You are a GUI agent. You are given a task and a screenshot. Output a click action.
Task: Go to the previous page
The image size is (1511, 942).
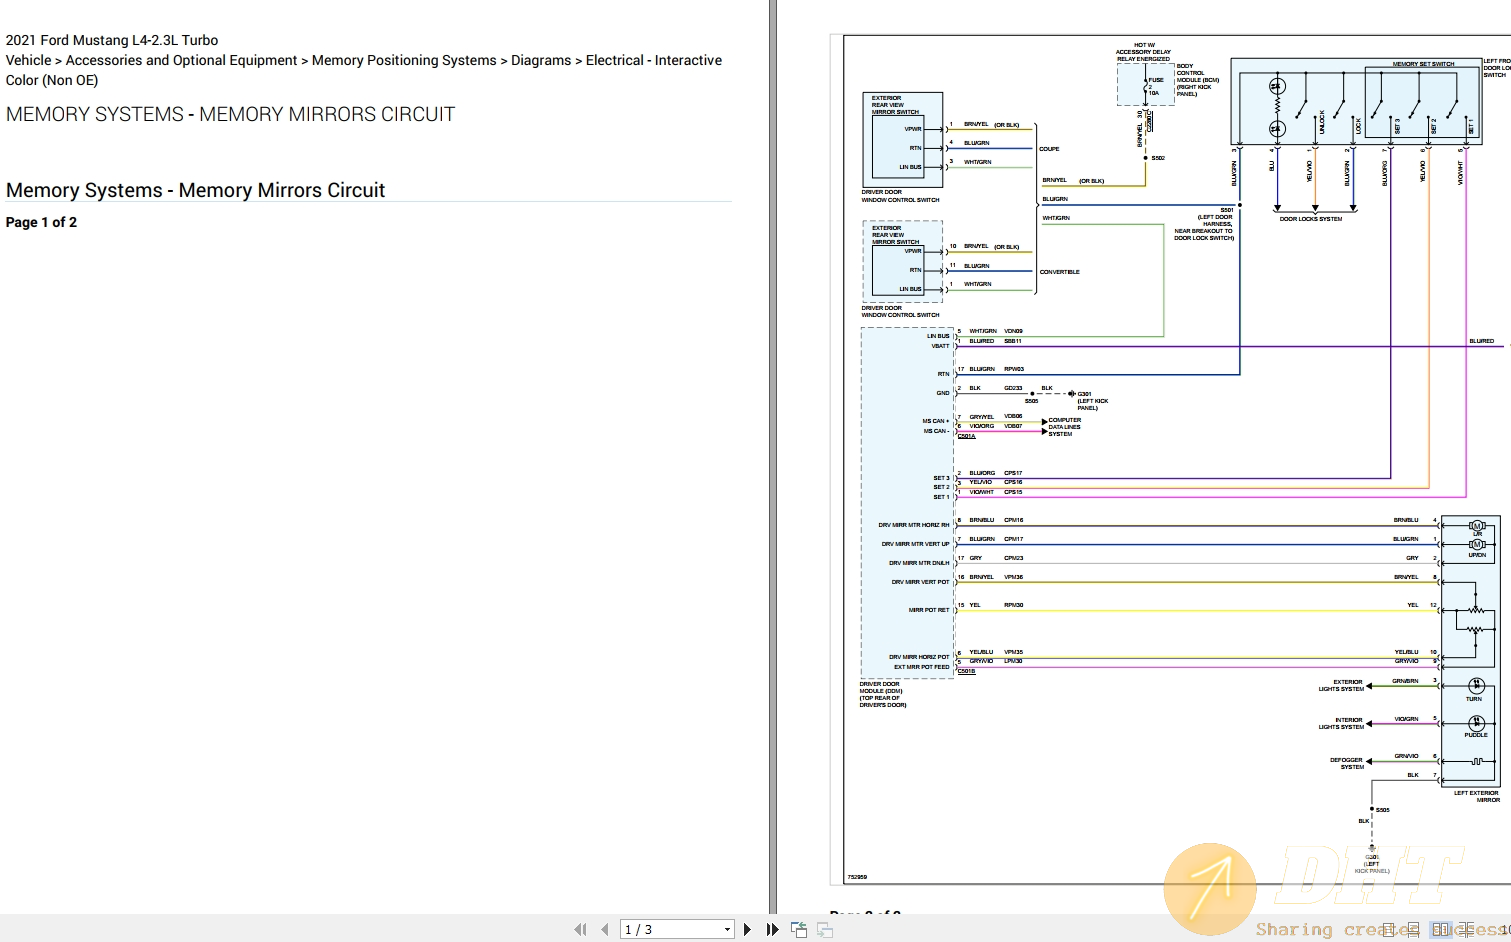(x=604, y=929)
